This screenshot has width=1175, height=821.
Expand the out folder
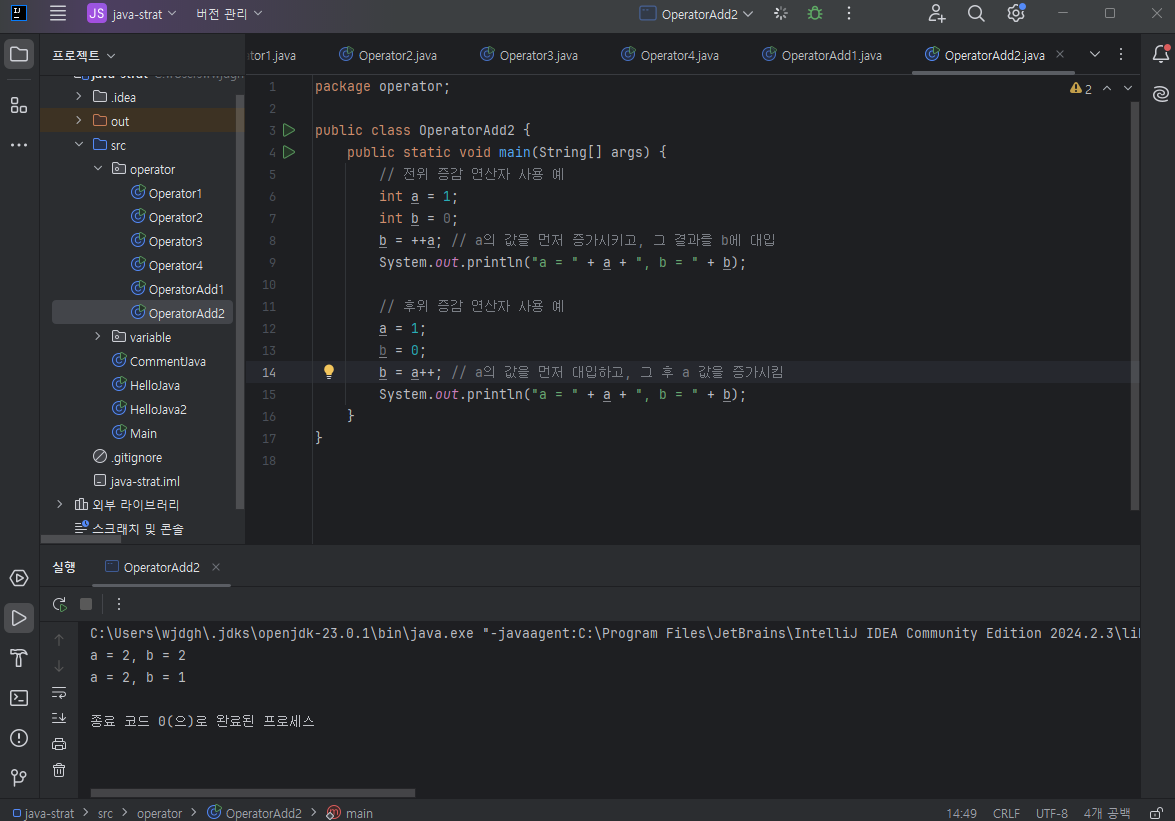coord(79,121)
